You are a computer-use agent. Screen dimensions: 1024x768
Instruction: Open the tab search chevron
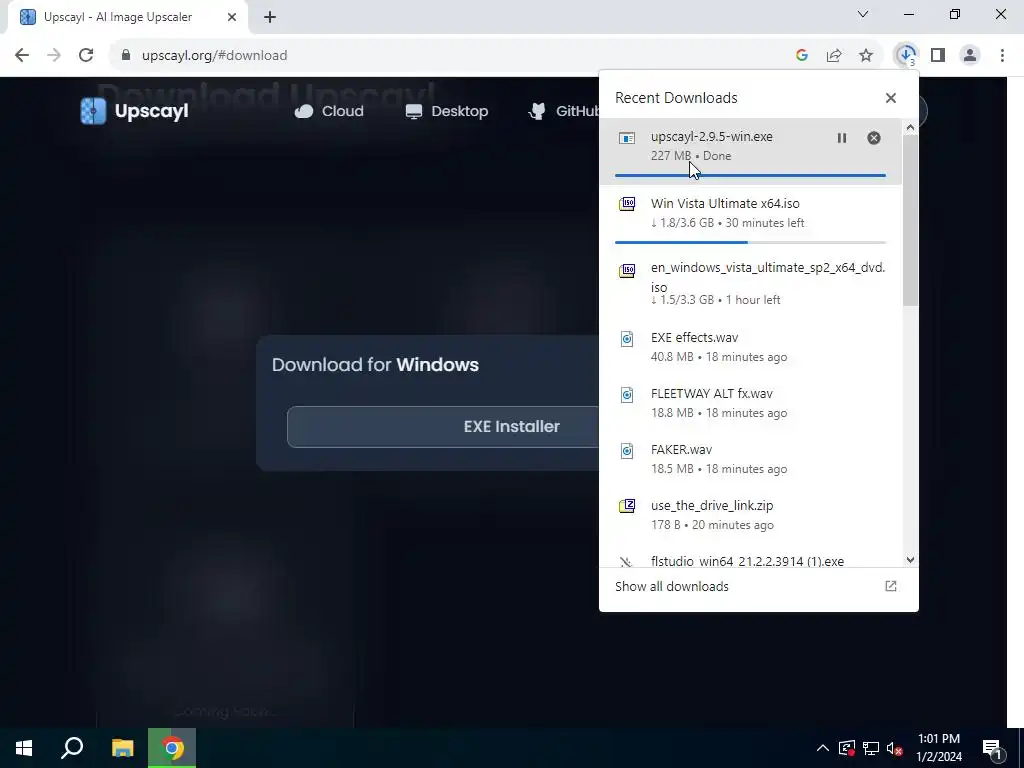click(863, 14)
